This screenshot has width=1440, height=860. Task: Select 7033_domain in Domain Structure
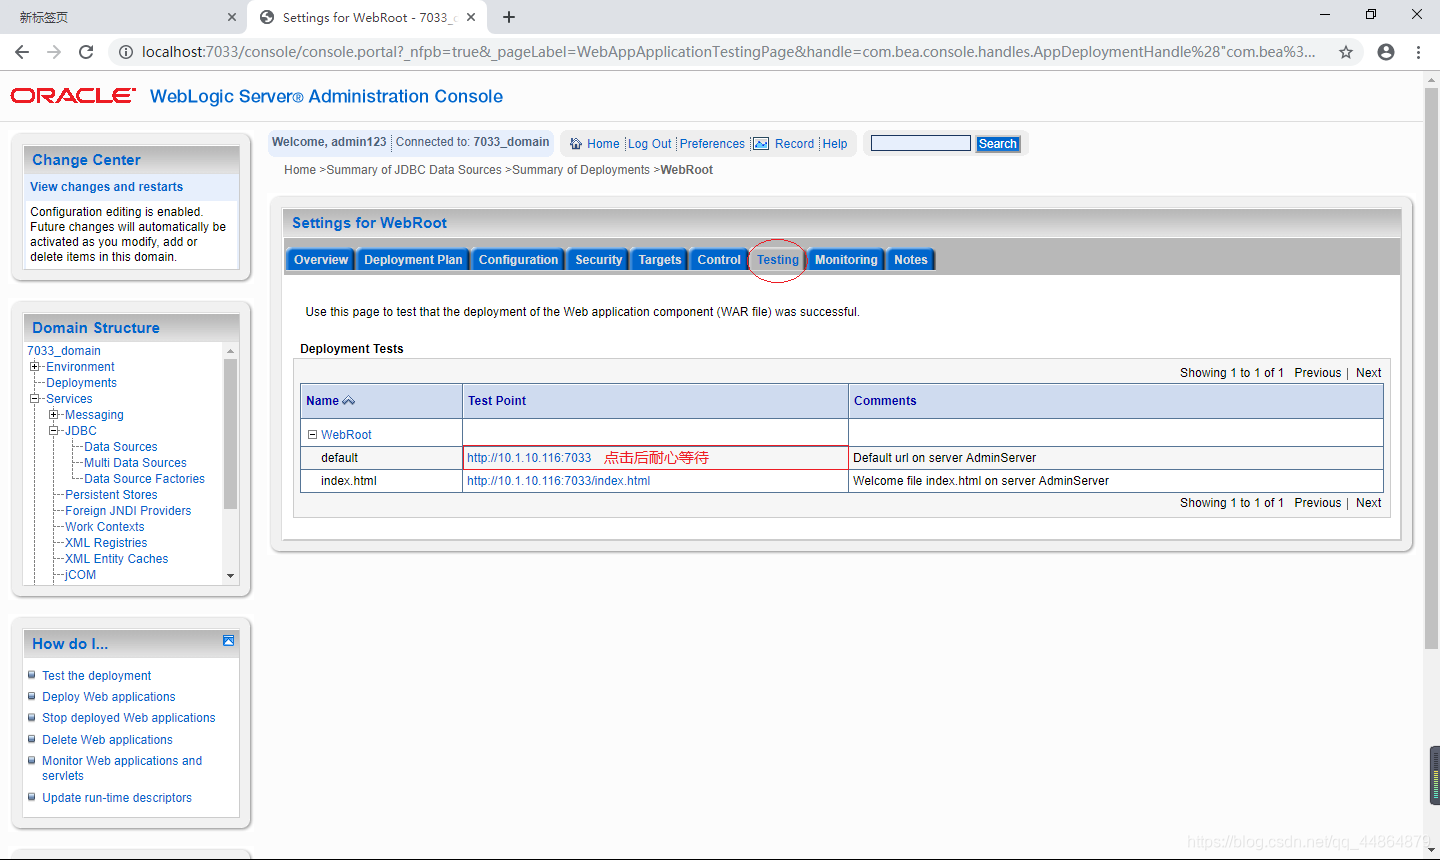point(64,351)
